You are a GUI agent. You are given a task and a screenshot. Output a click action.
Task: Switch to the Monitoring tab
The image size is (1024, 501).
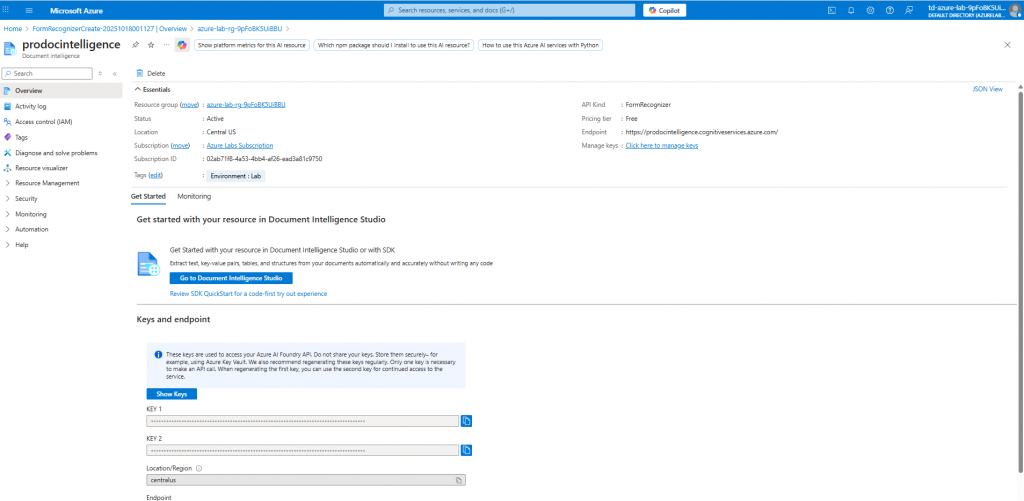click(194, 196)
